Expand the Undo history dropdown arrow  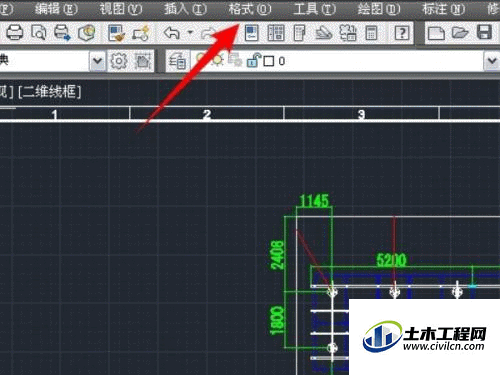pyautogui.click(x=190, y=33)
